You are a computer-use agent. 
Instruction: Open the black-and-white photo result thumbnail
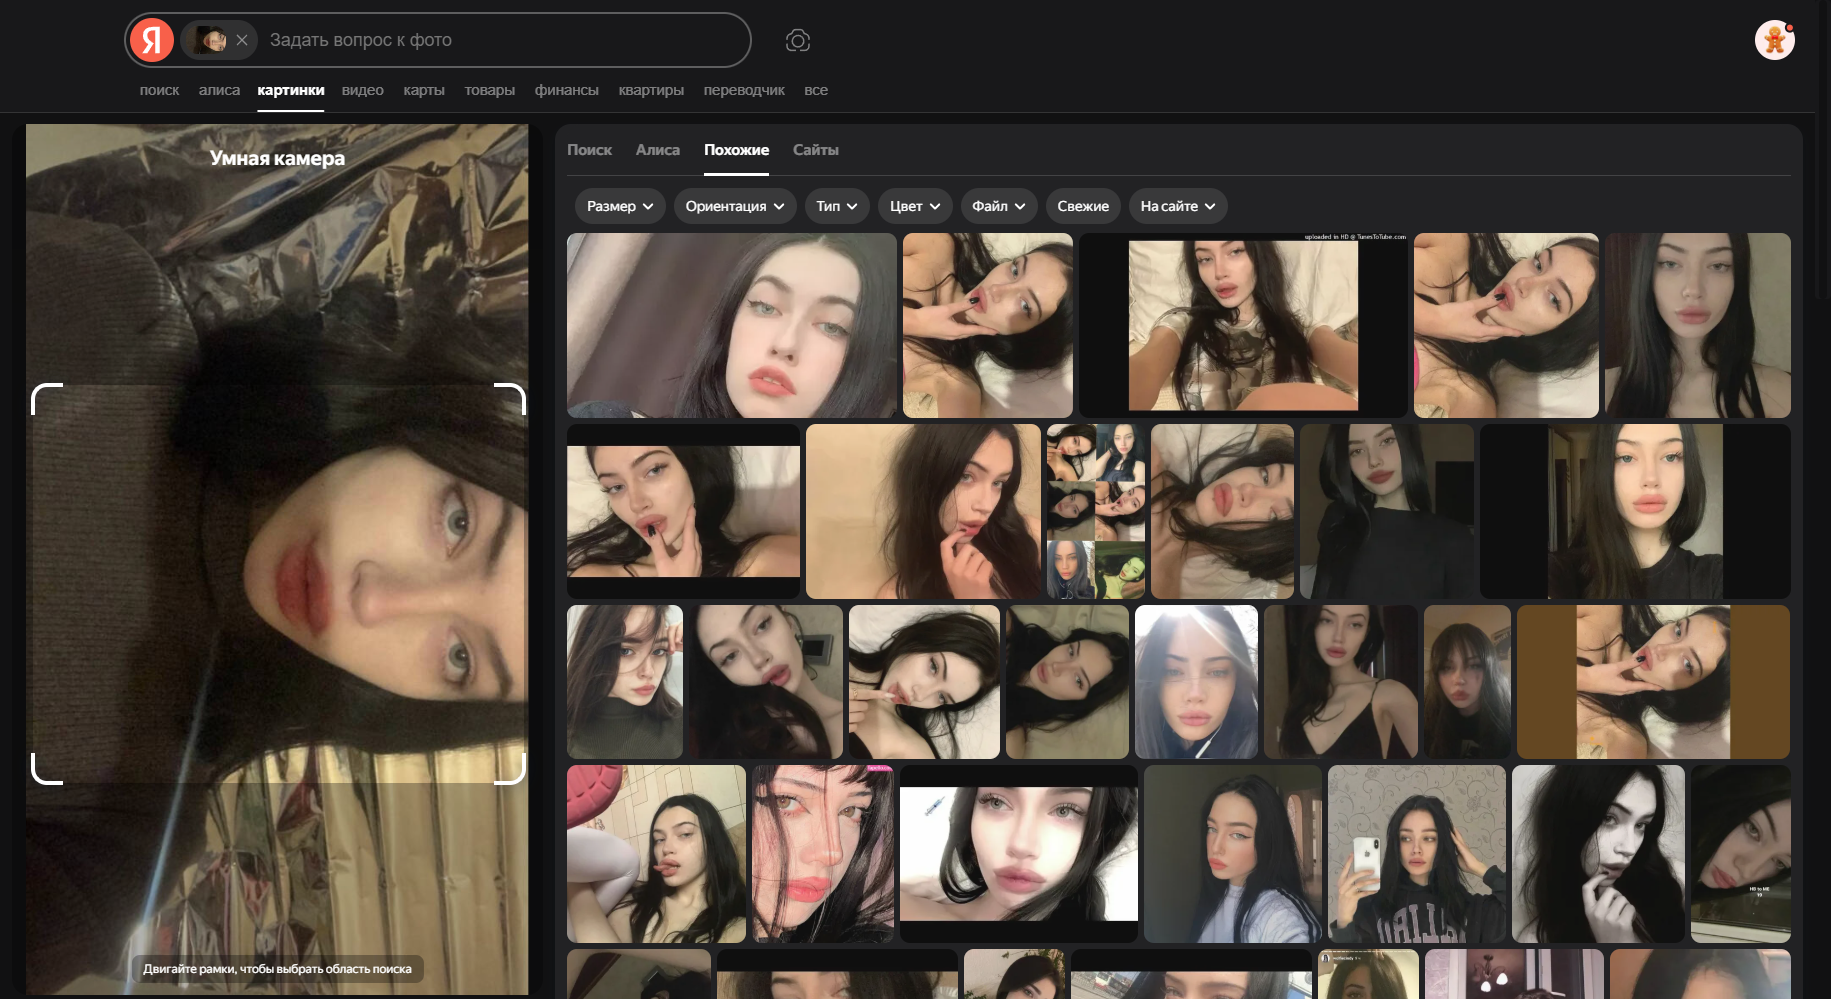pos(1598,854)
